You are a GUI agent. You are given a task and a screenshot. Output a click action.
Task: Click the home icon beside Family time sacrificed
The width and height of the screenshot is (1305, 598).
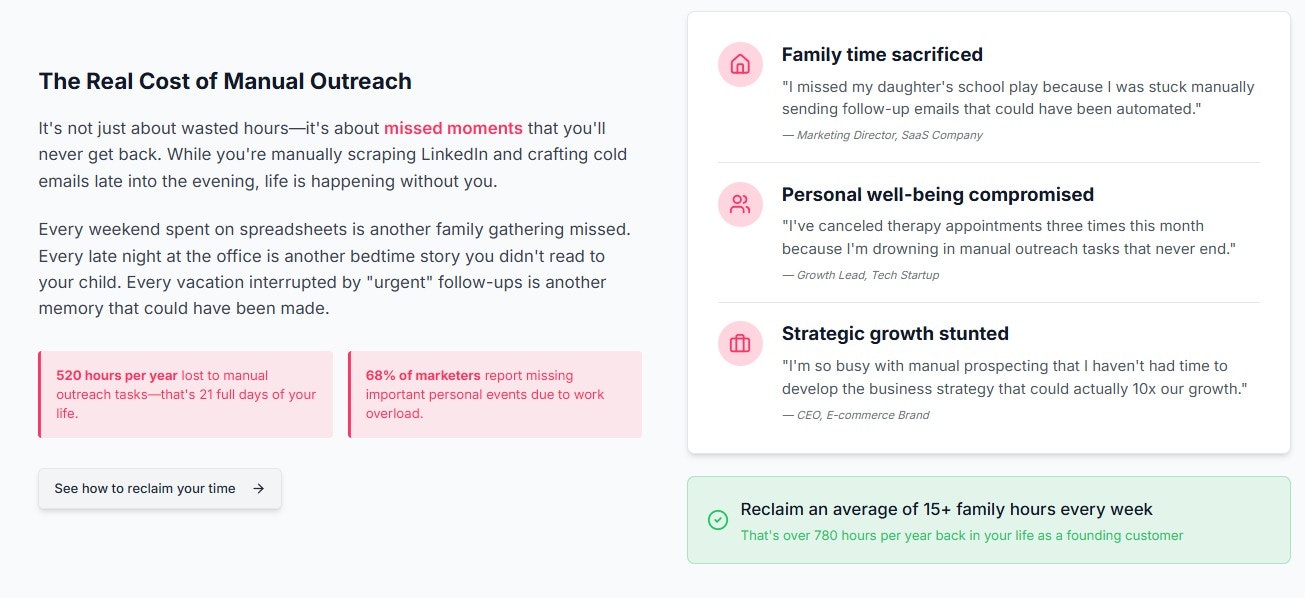point(740,65)
